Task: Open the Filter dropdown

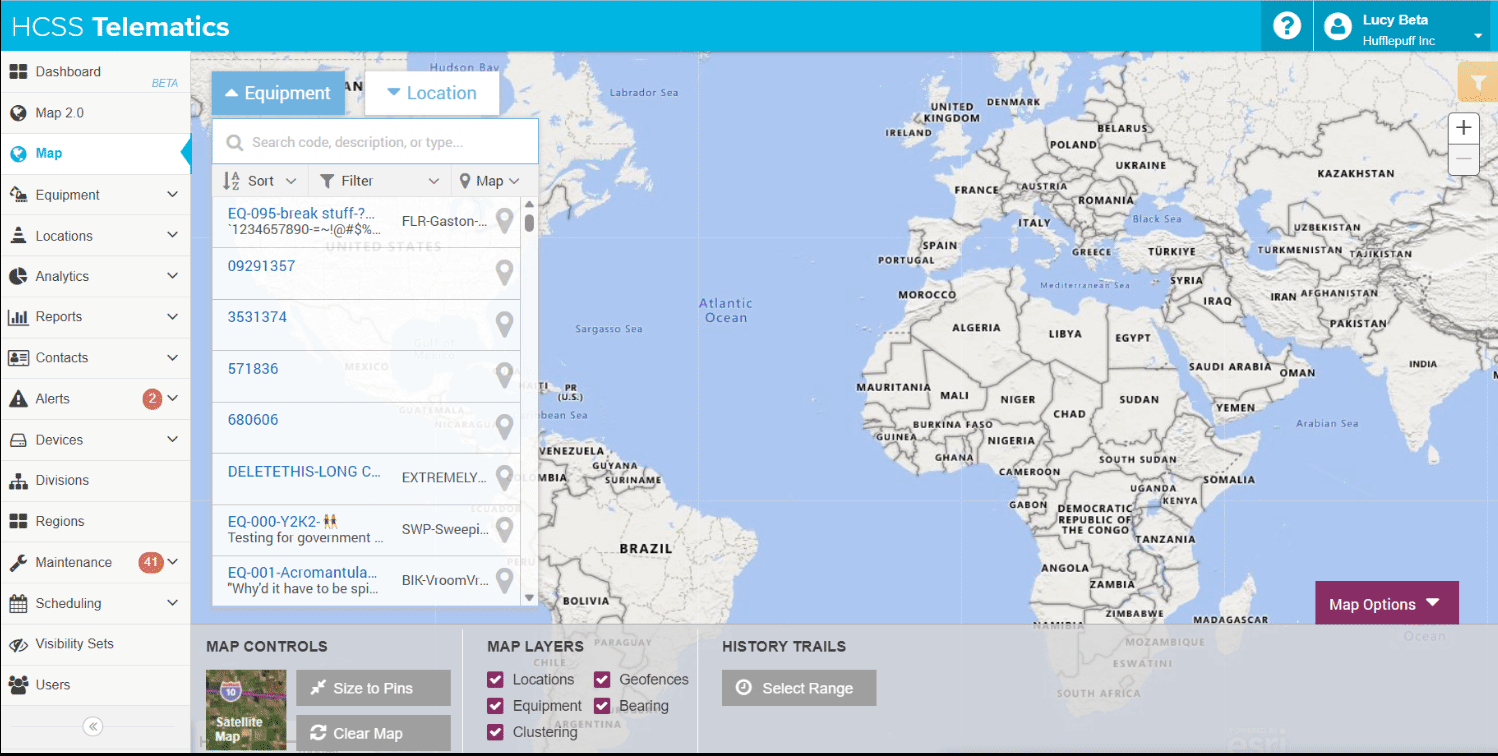Action: [x=379, y=181]
